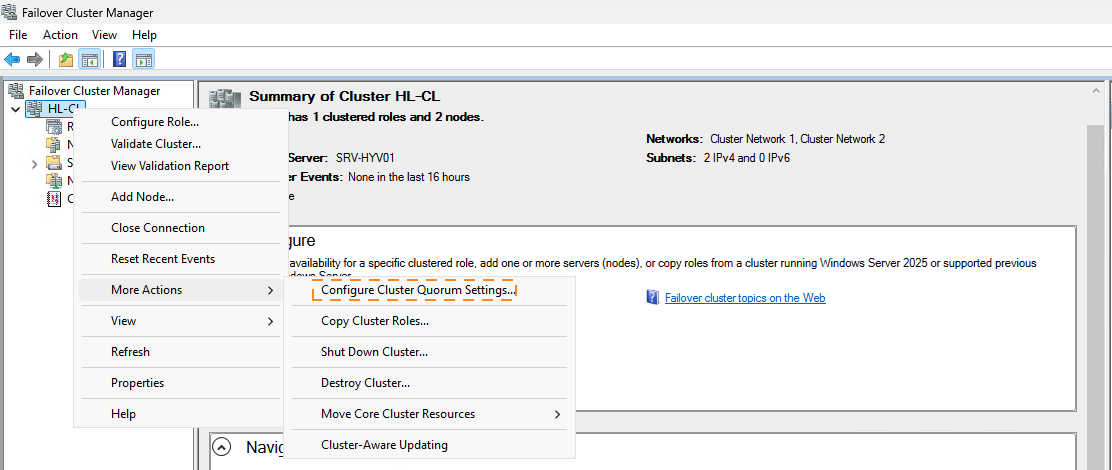Click Add Node in the context menu
The image size is (1112, 470).
(x=142, y=197)
